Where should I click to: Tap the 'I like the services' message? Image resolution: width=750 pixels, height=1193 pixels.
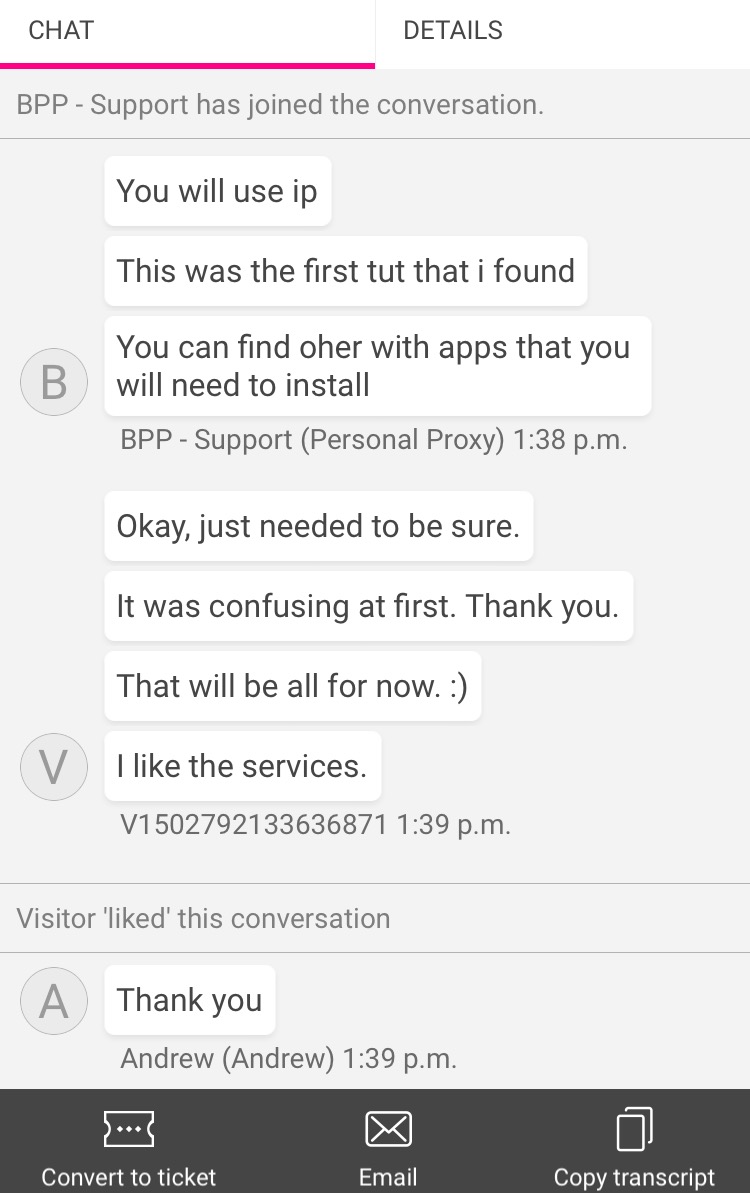[x=243, y=766]
